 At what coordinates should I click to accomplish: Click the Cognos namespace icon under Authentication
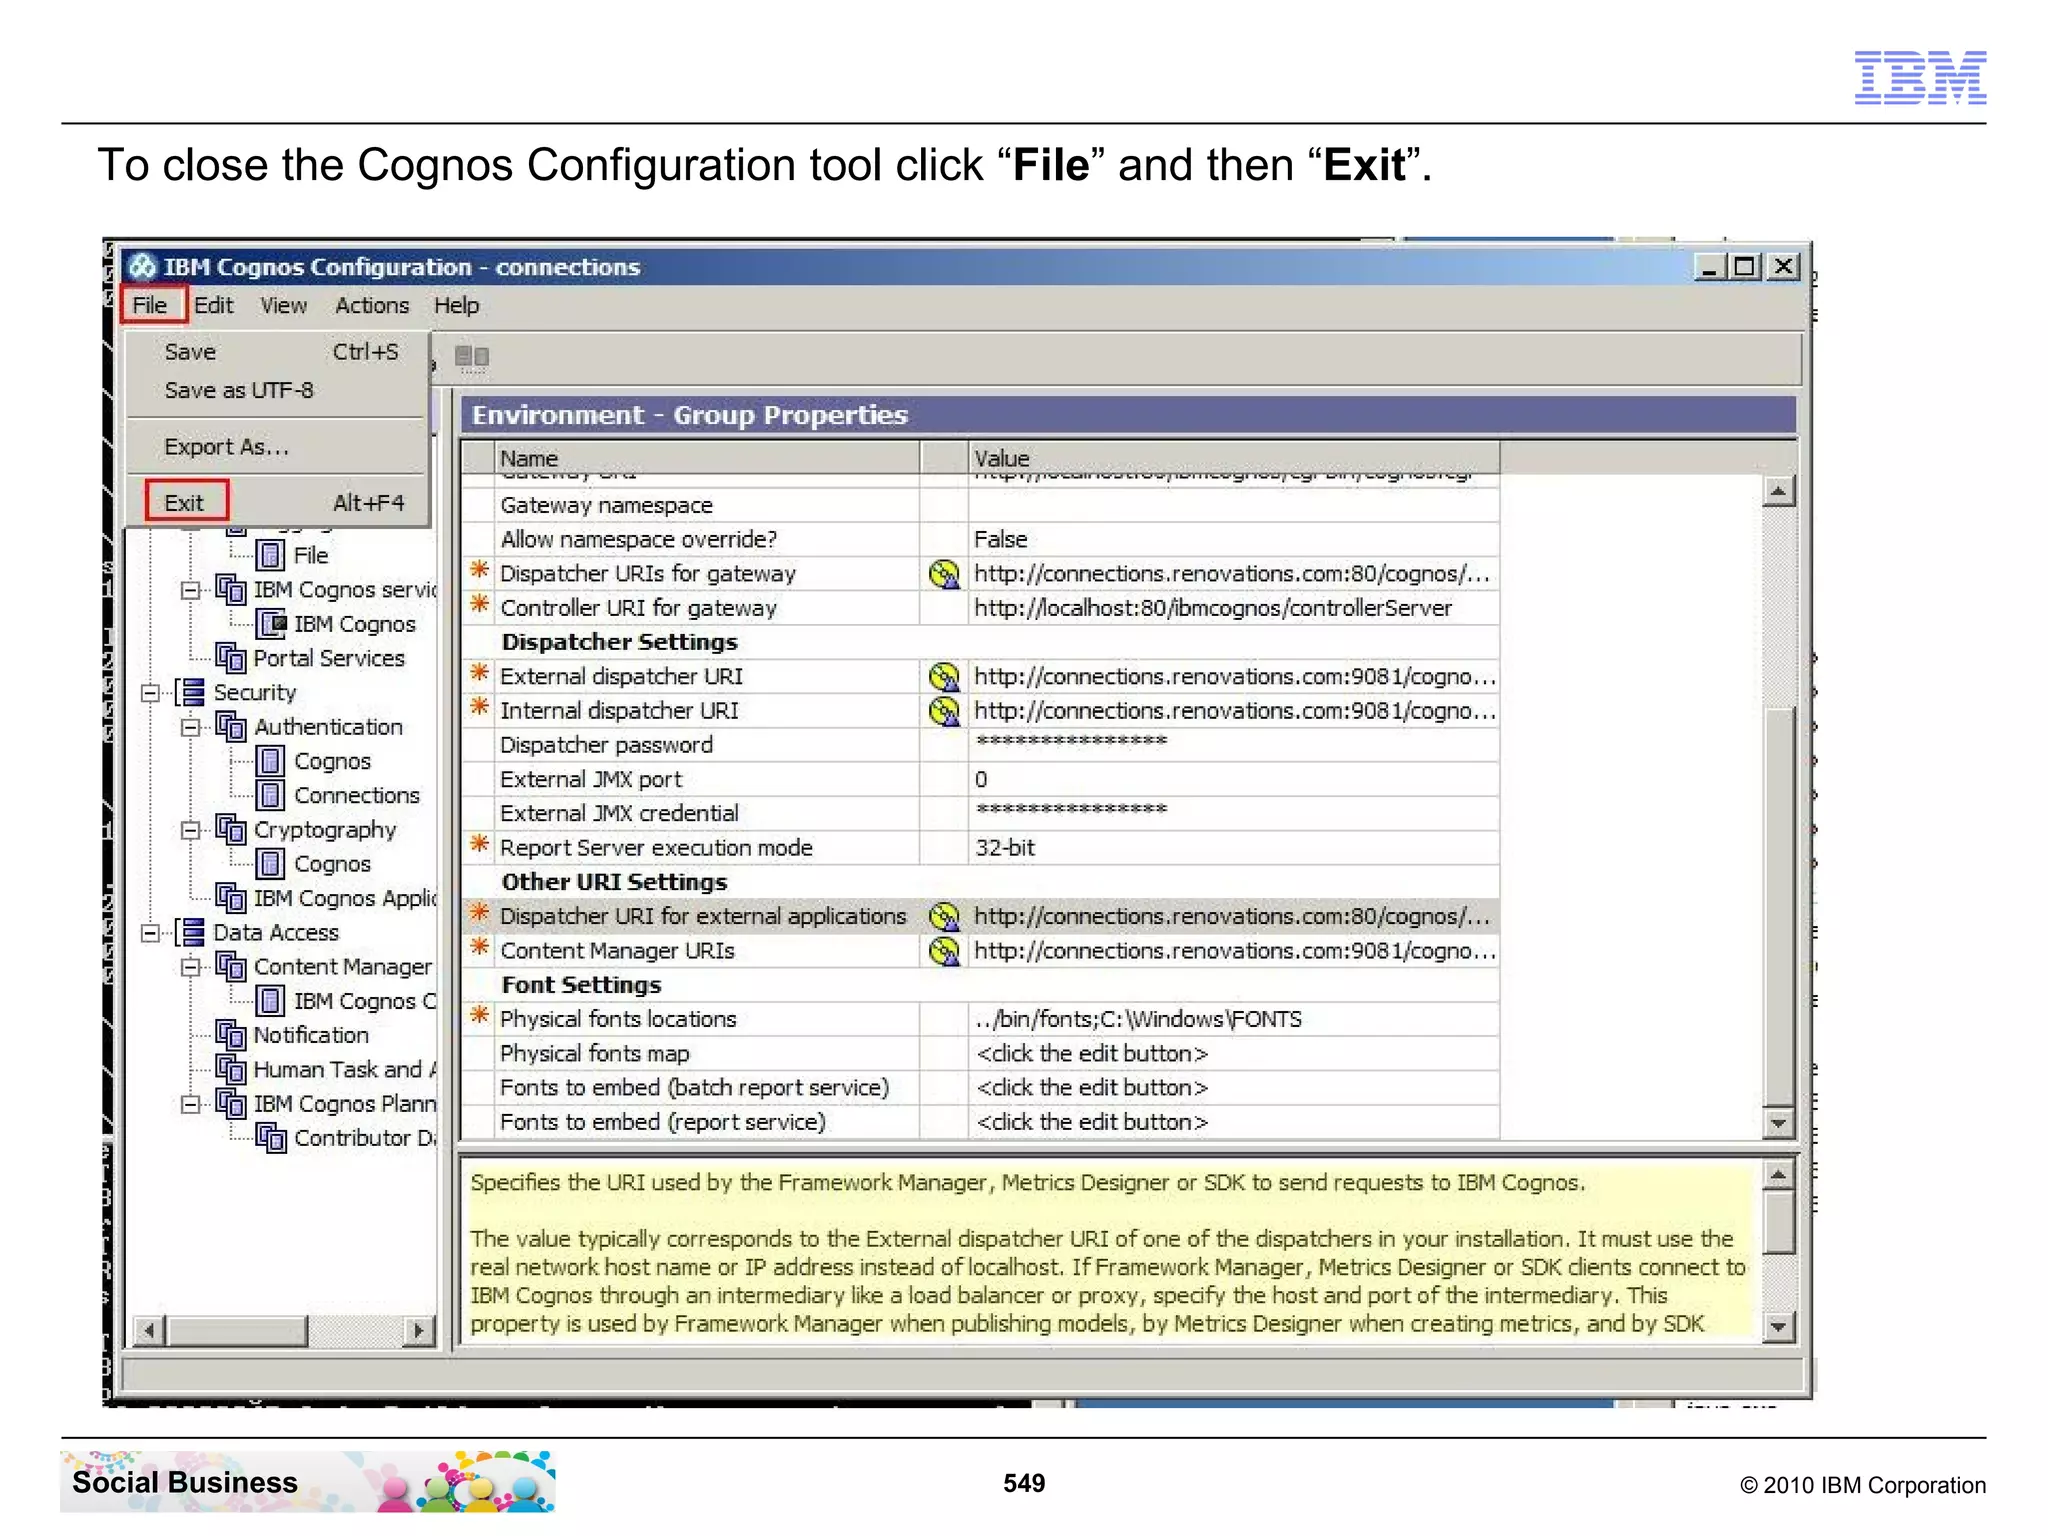point(269,761)
